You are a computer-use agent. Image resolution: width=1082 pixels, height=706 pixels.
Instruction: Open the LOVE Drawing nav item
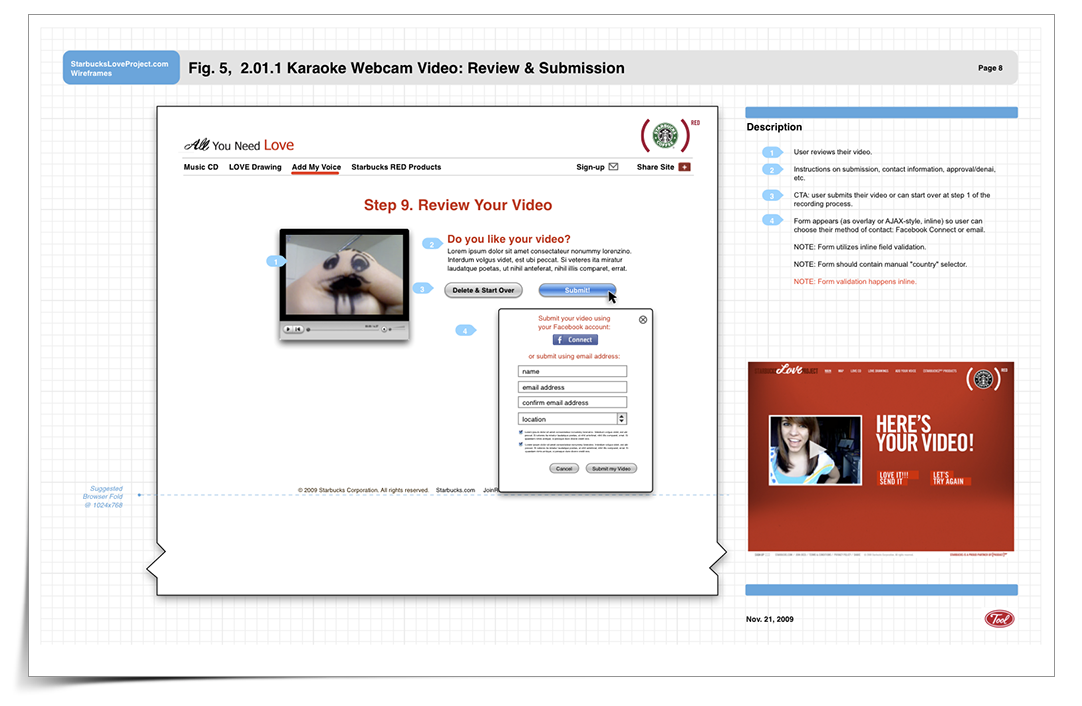click(x=255, y=166)
